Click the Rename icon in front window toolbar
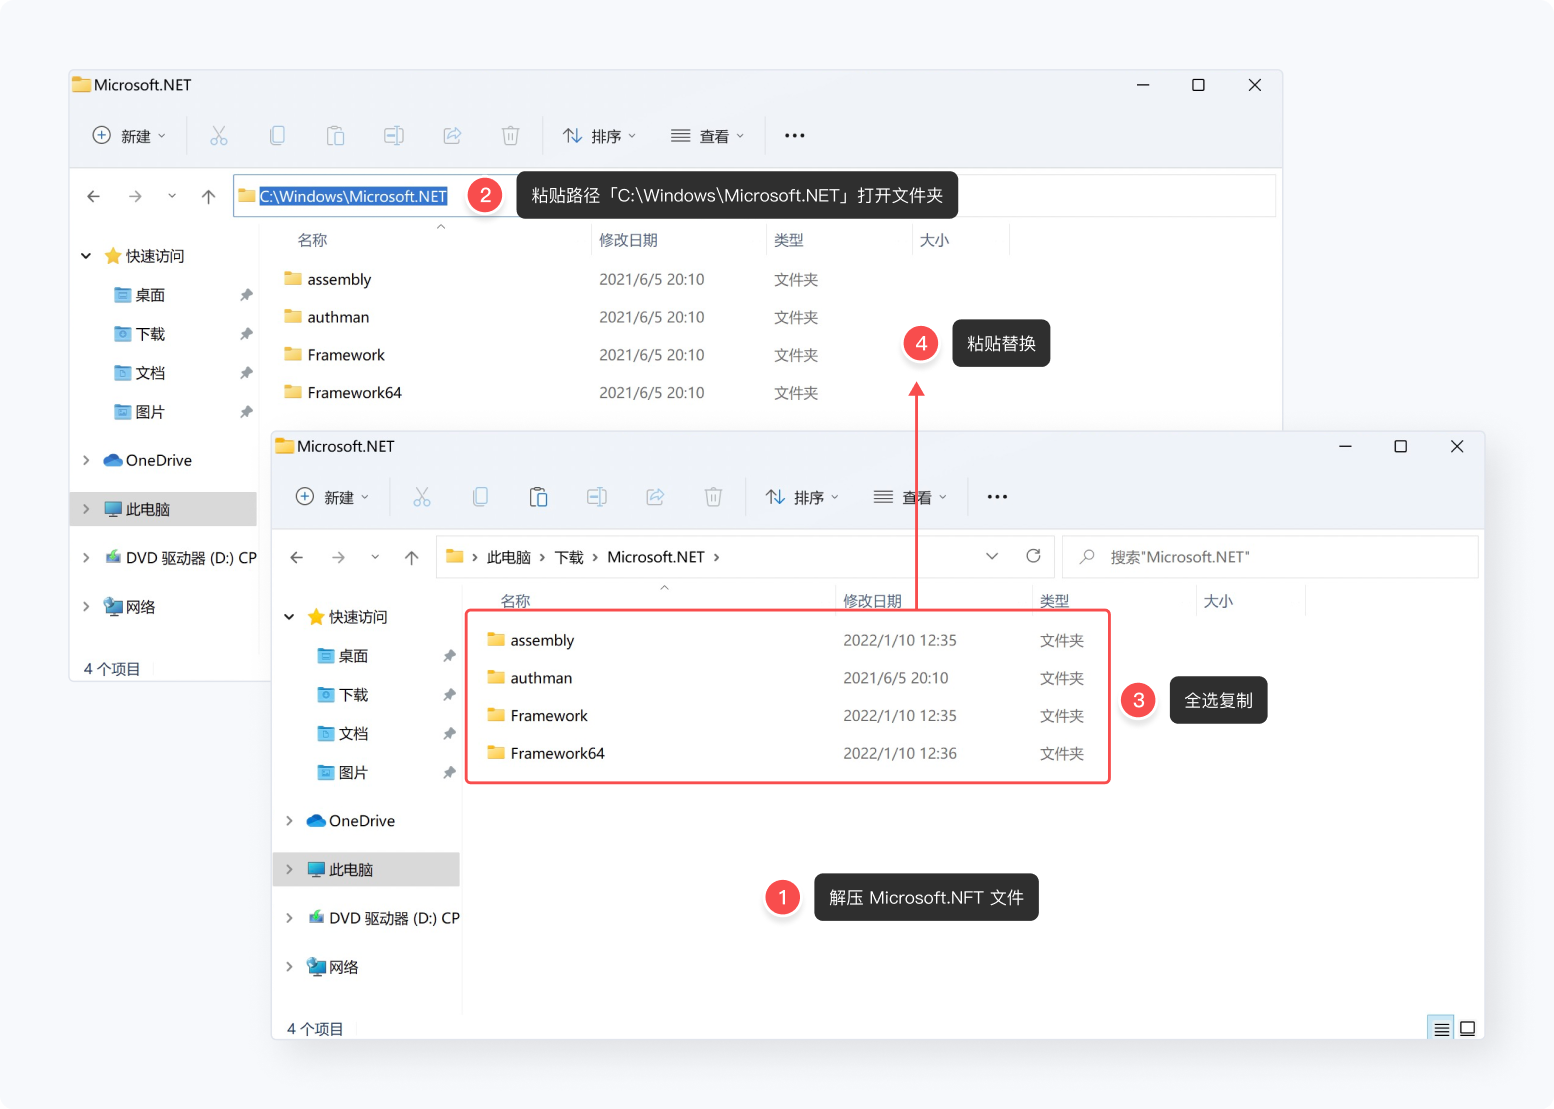Viewport: 1554px width, 1109px height. click(x=597, y=497)
